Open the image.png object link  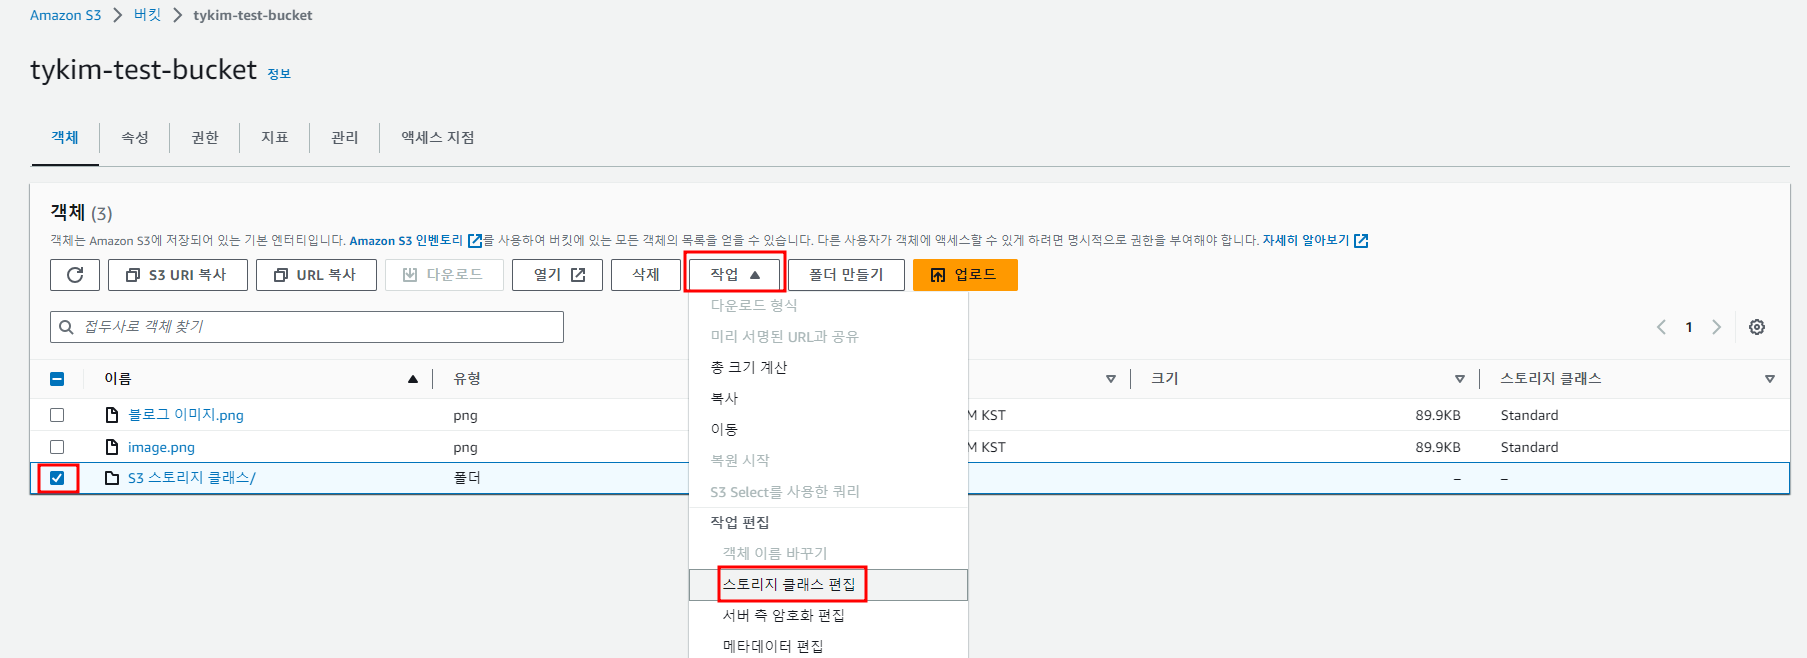161,447
